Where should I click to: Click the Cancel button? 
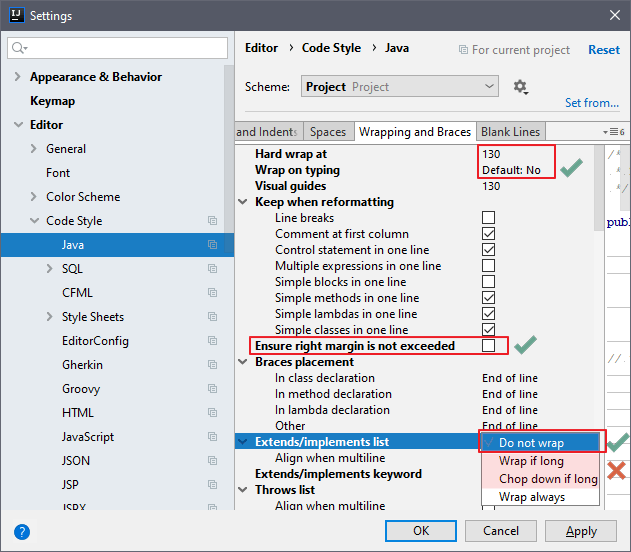point(501,531)
